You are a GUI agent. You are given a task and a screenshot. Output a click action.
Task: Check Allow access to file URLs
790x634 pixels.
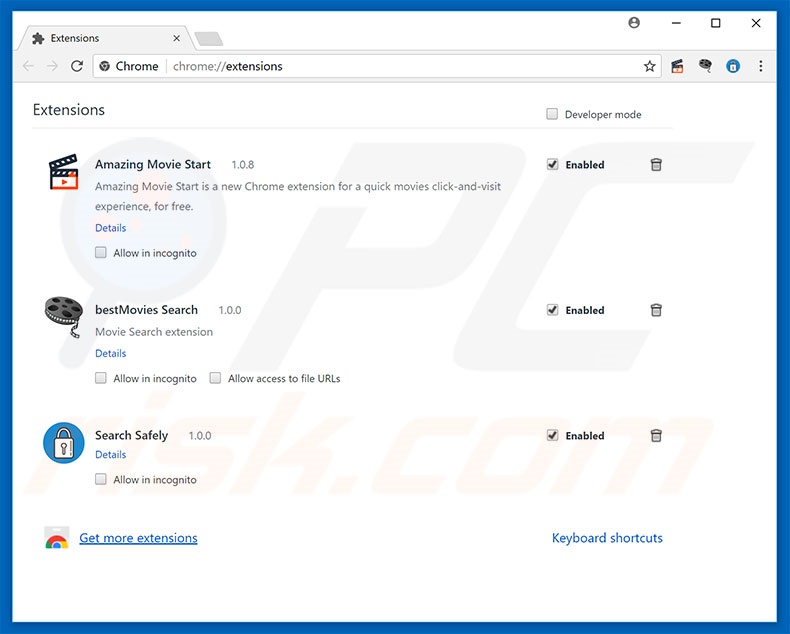(x=215, y=378)
